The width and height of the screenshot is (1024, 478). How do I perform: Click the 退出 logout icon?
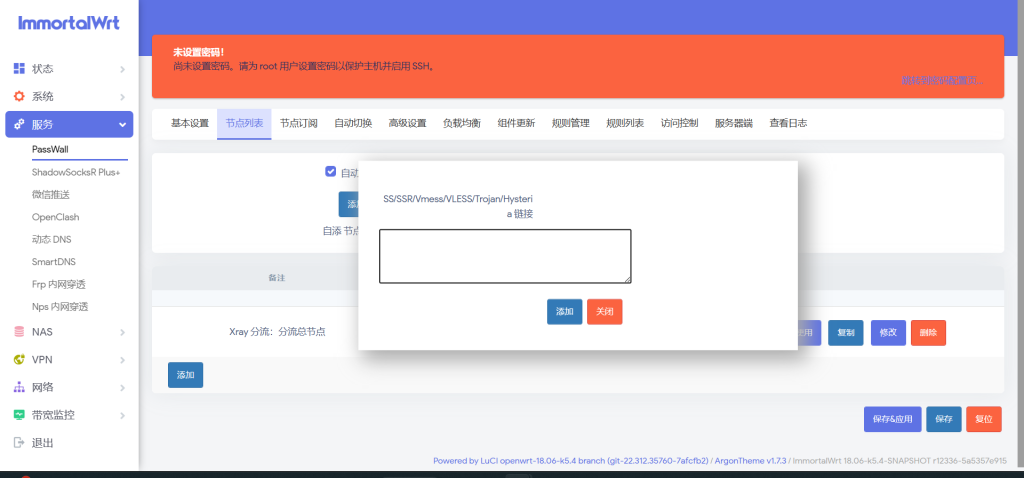[x=18, y=443]
